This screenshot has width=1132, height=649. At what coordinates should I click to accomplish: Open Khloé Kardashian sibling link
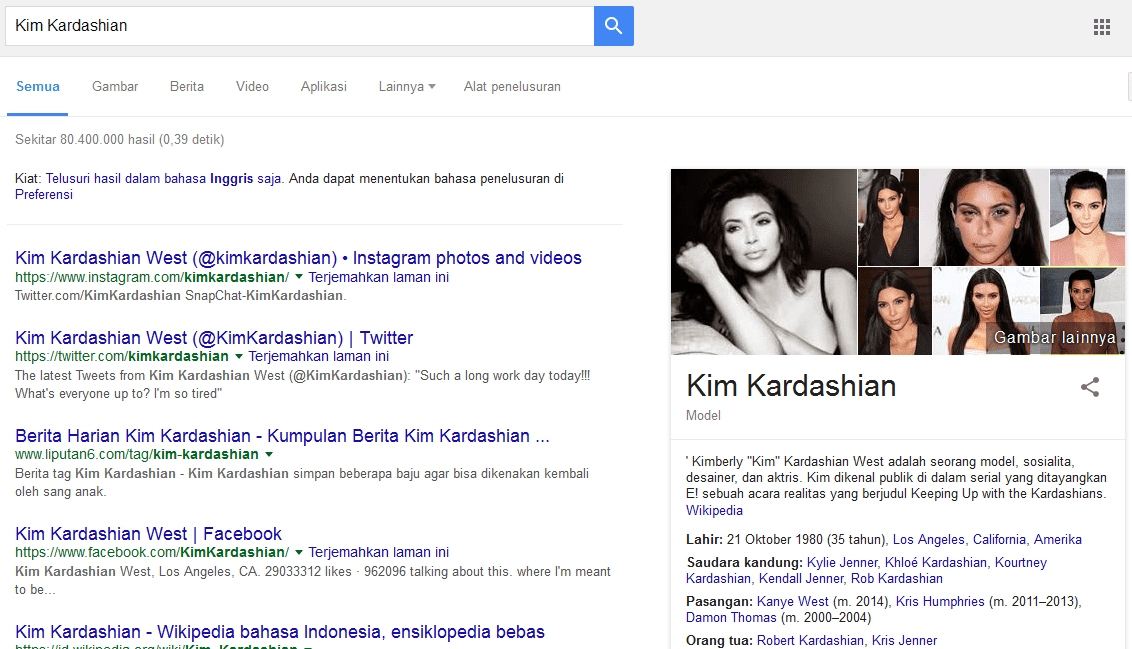pyautogui.click(x=936, y=562)
